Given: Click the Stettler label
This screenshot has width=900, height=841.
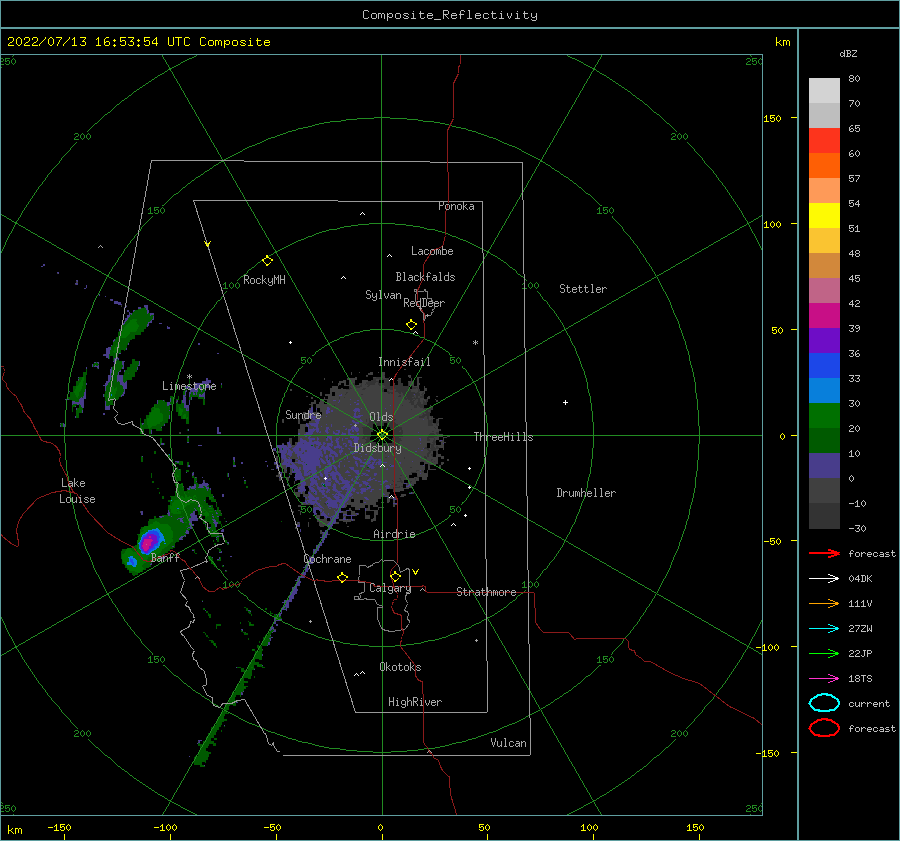Looking at the screenshot, I should click(x=583, y=289).
